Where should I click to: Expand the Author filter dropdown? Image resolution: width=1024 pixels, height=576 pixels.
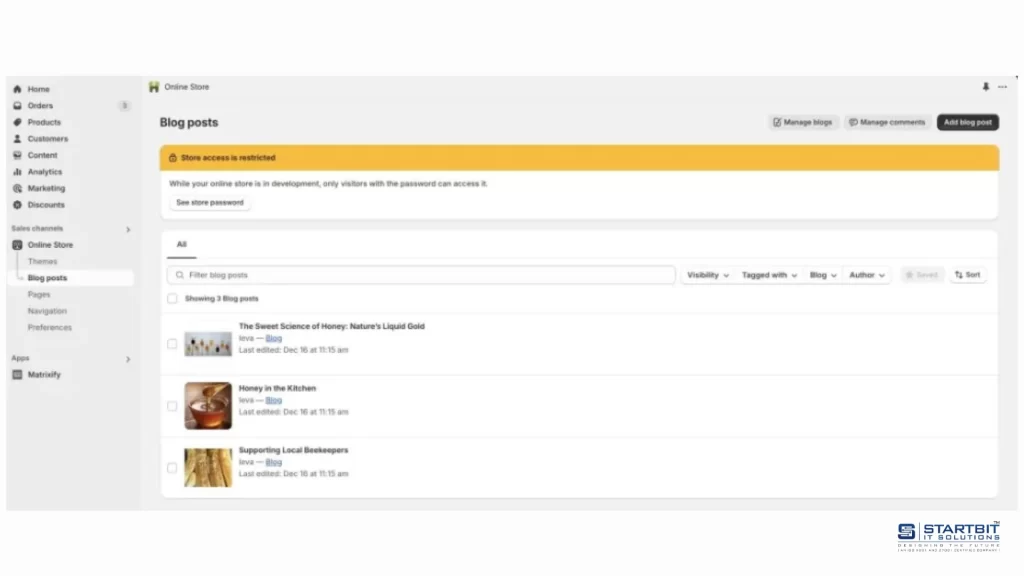click(866, 274)
